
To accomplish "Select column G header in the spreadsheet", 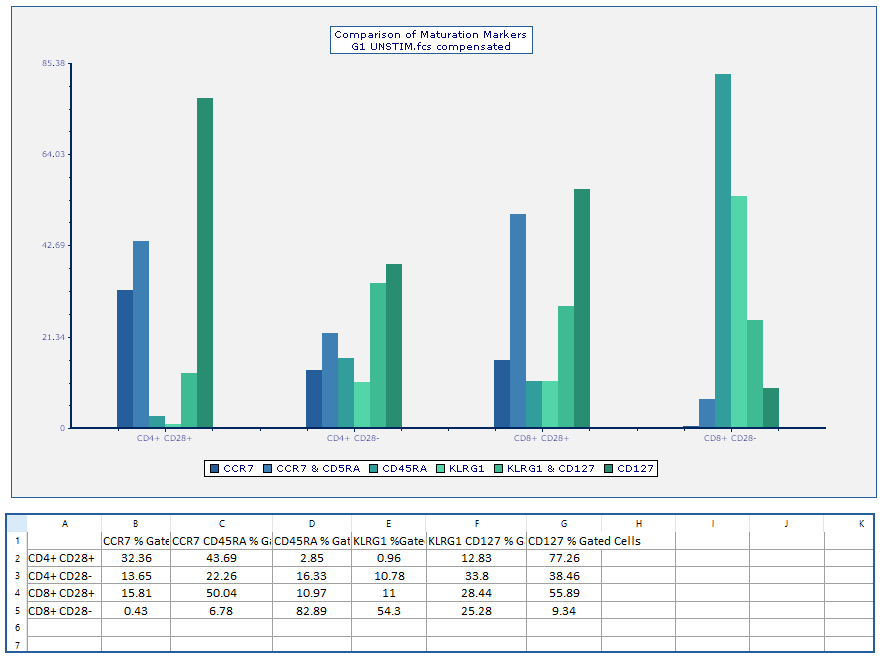I will (564, 523).
